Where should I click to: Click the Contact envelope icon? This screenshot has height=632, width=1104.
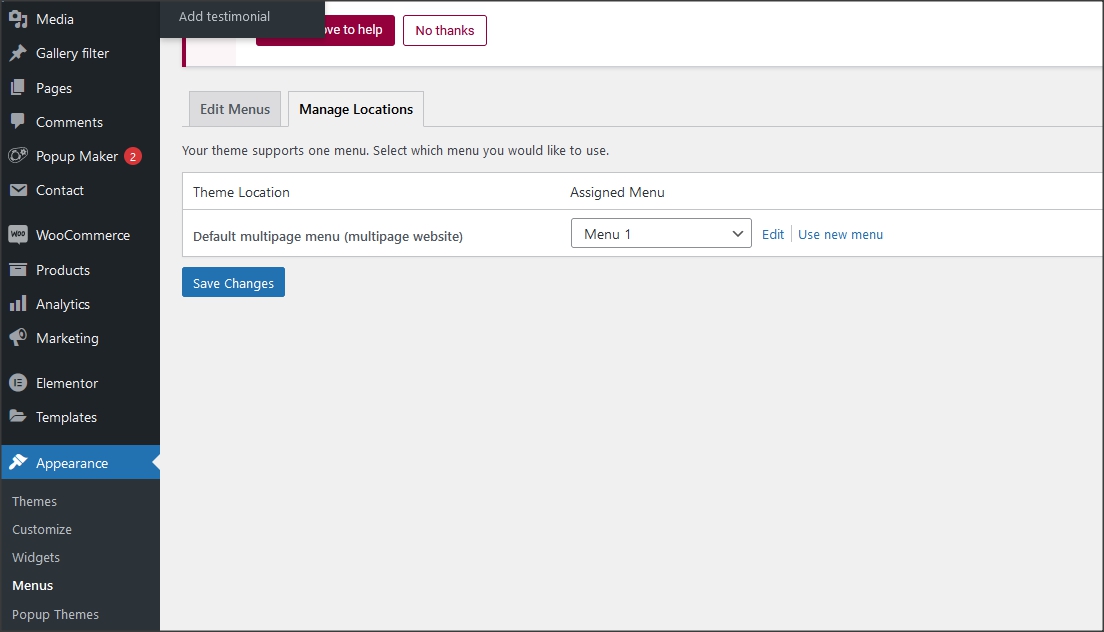(x=18, y=190)
